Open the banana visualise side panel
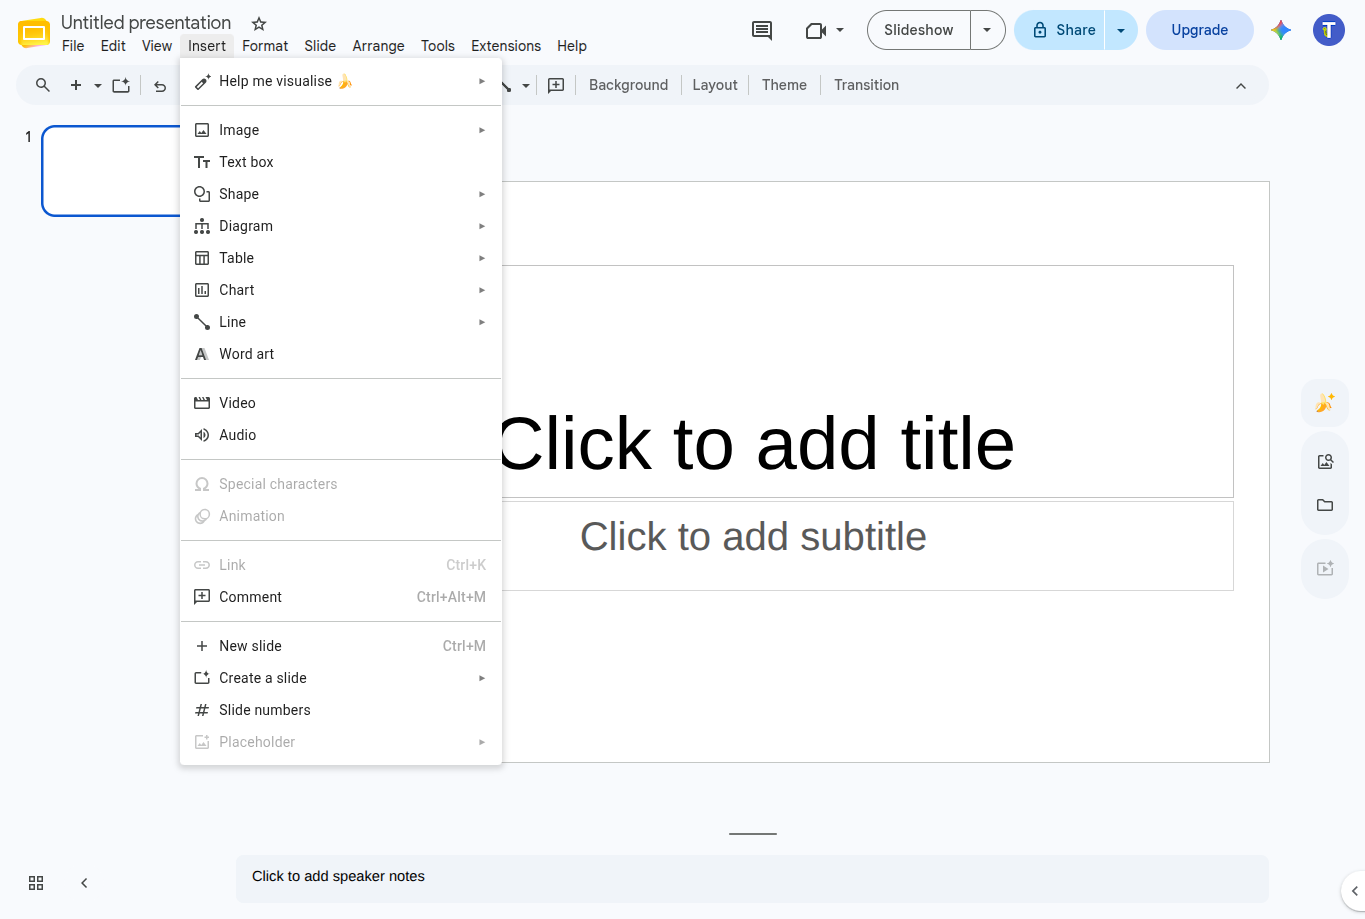The image size is (1365, 919). (x=1325, y=403)
